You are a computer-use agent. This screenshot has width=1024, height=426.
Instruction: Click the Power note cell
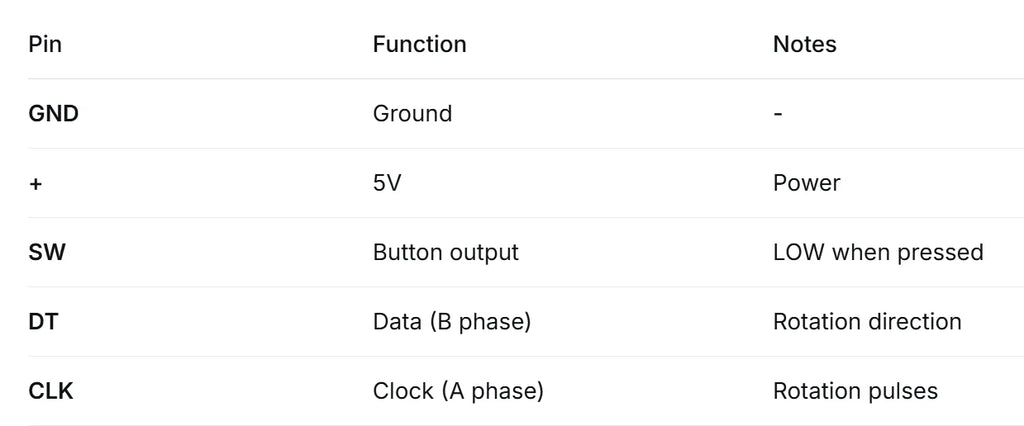tap(807, 183)
